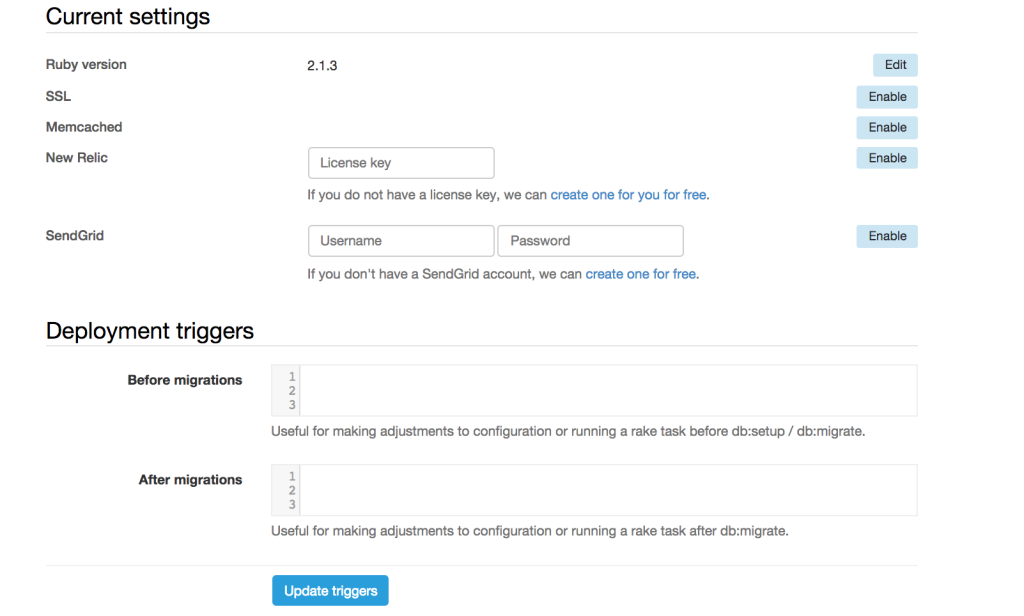This screenshot has height=616, width=1024.
Task: Click the Ruby version value 2.1.3
Action: 322,66
